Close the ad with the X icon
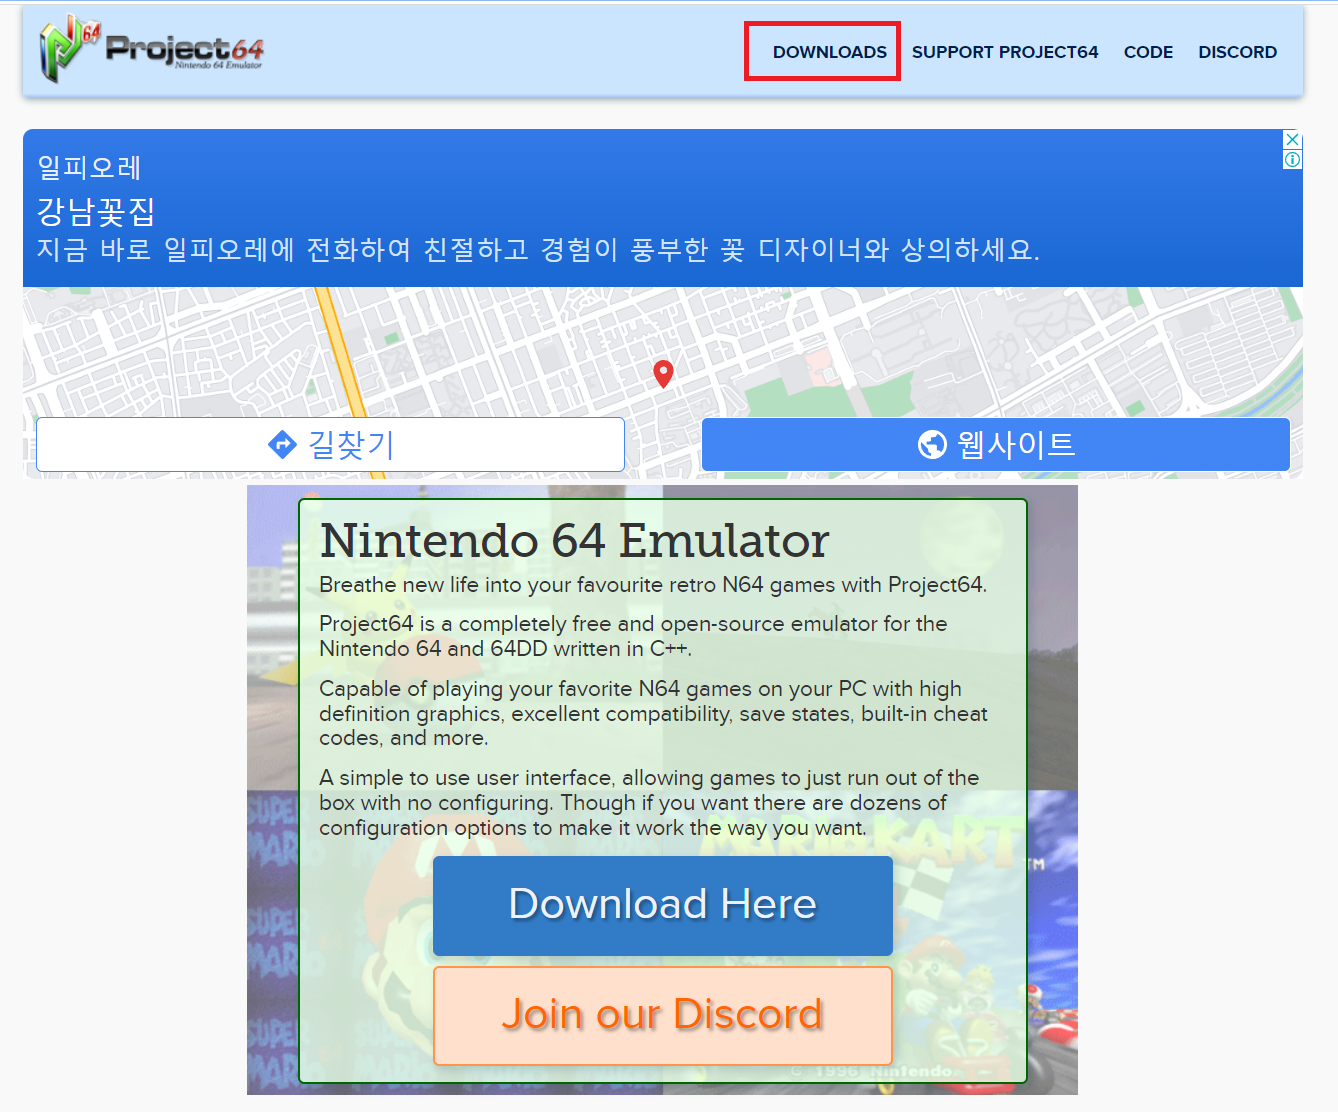Image resolution: width=1338 pixels, height=1112 pixels. (x=1293, y=140)
